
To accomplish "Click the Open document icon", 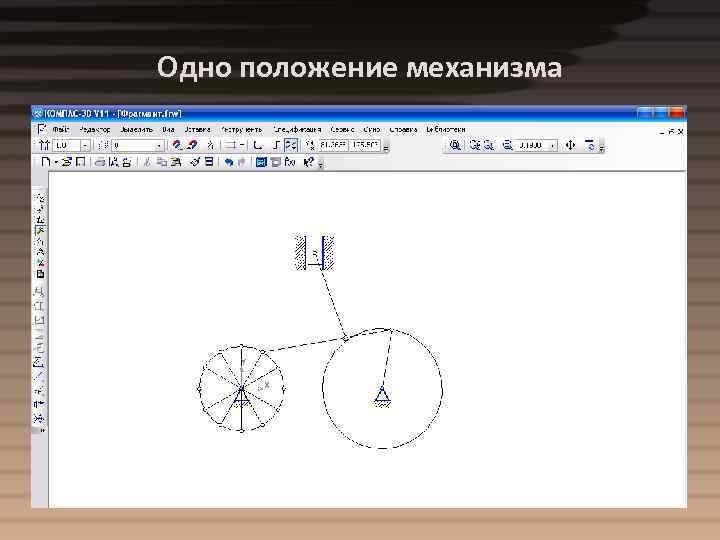I will [67, 162].
